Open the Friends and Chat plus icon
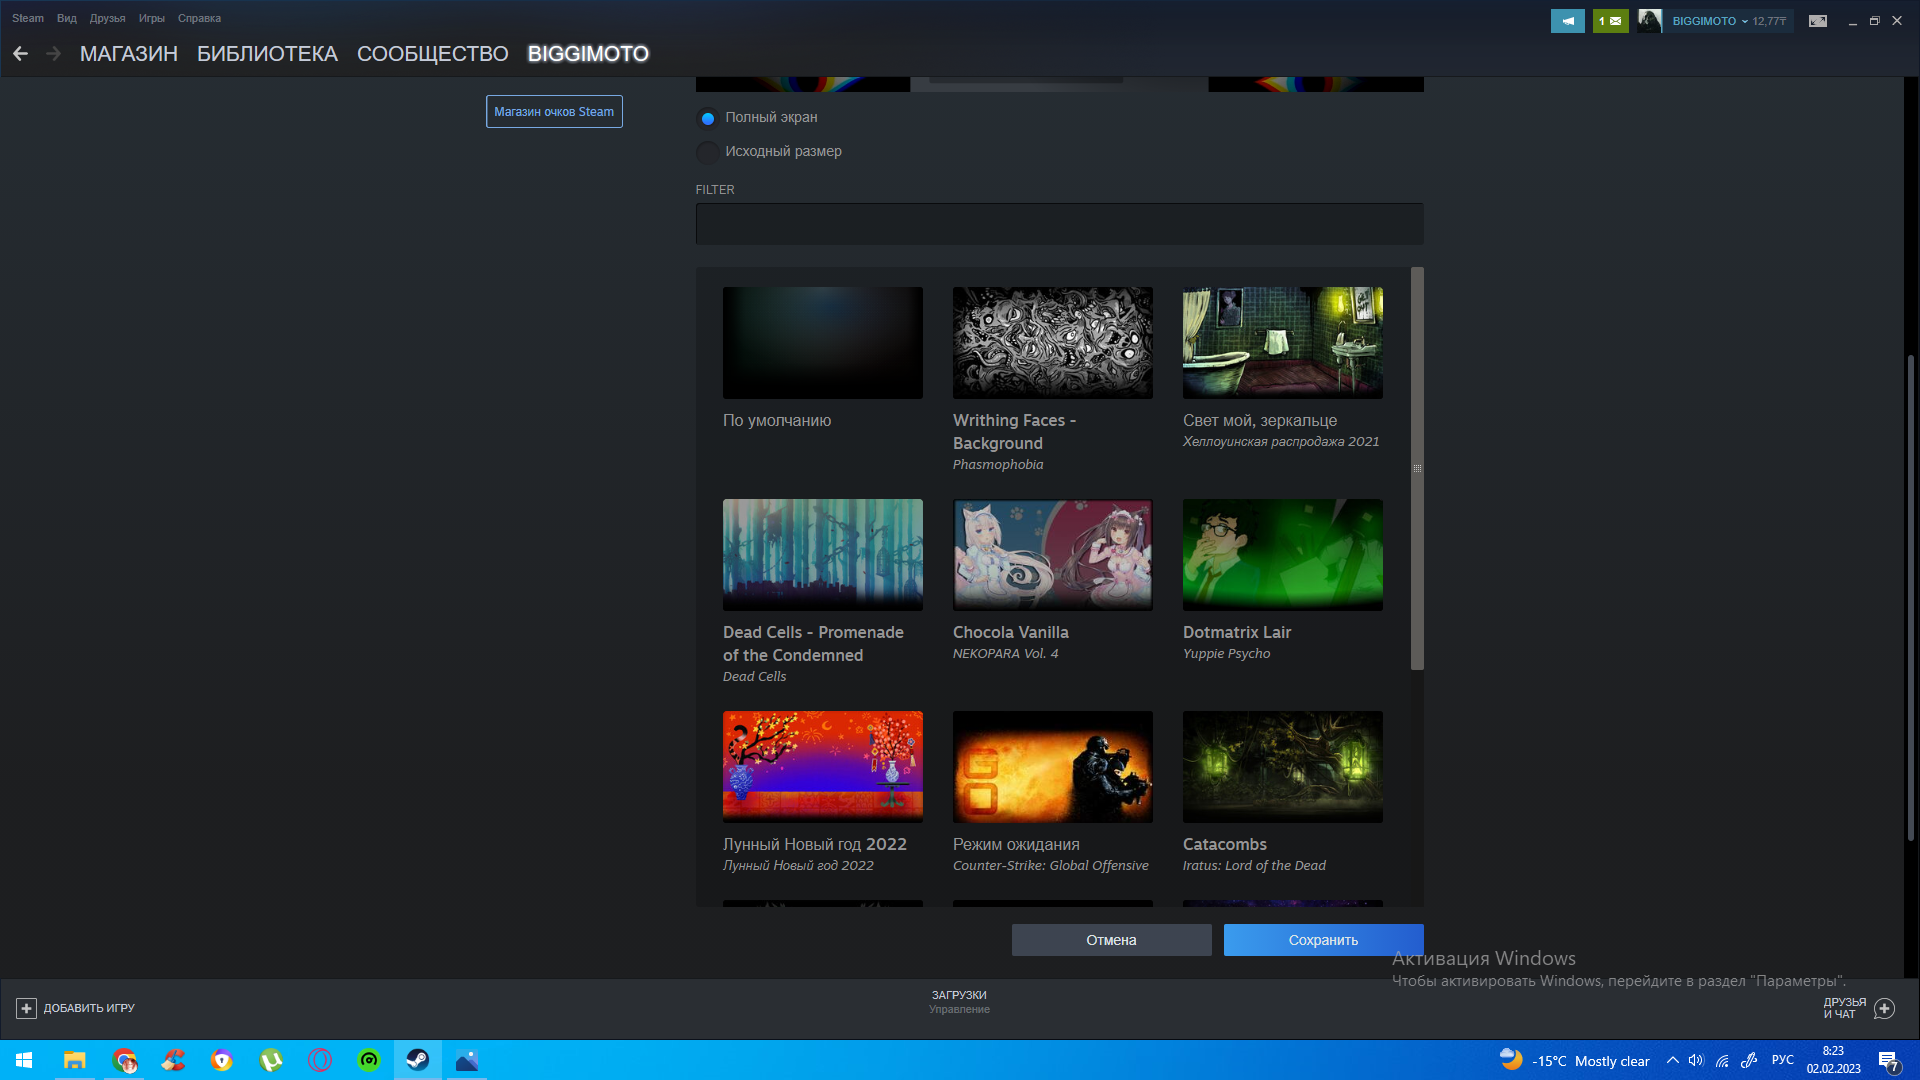This screenshot has width=1920, height=1080. [1884, 1008]
